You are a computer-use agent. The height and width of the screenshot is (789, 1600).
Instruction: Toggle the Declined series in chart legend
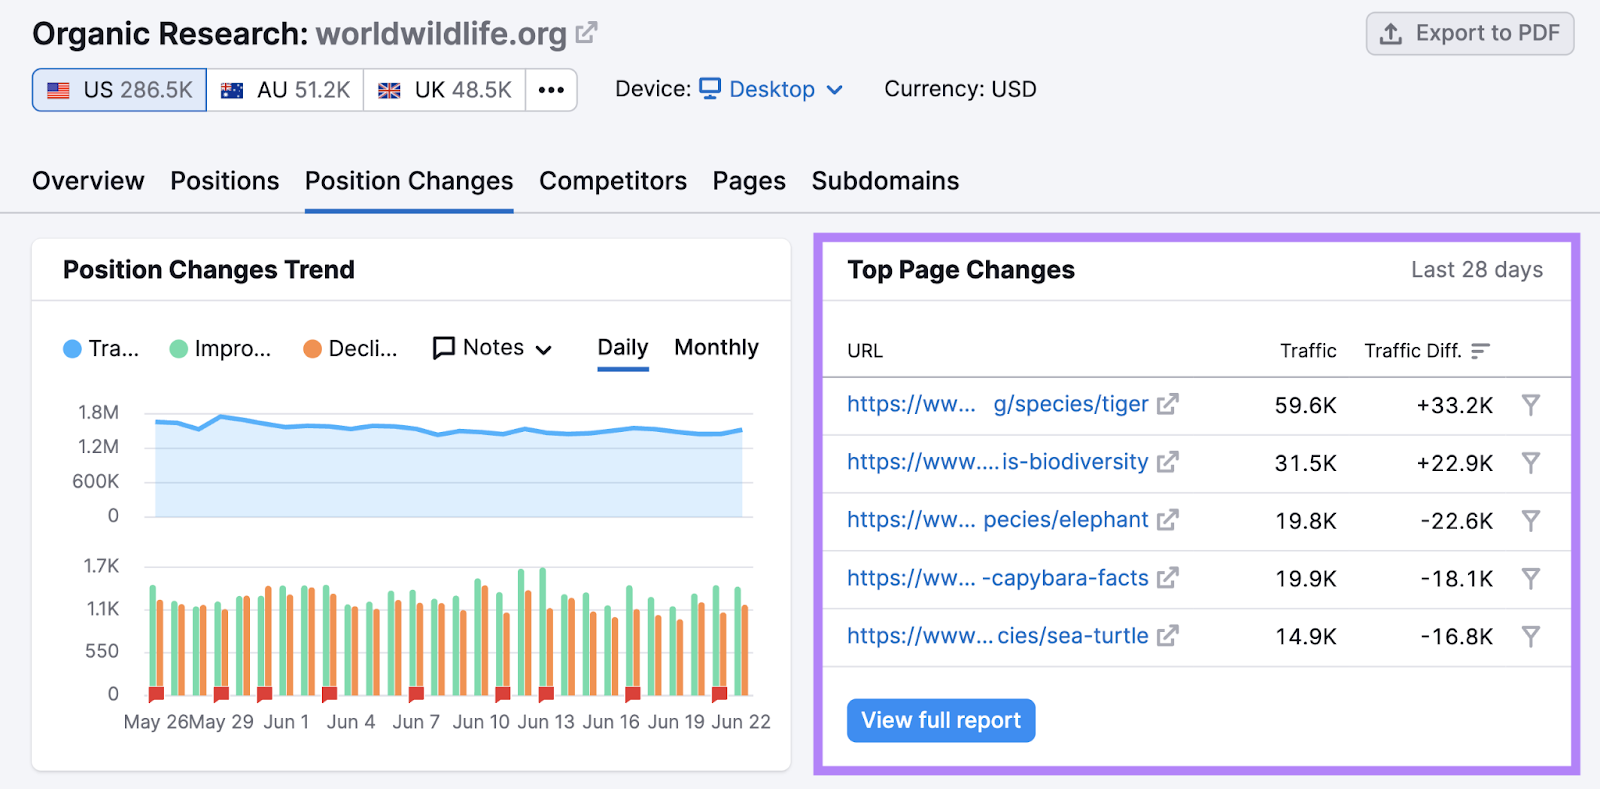pos(350,349)
